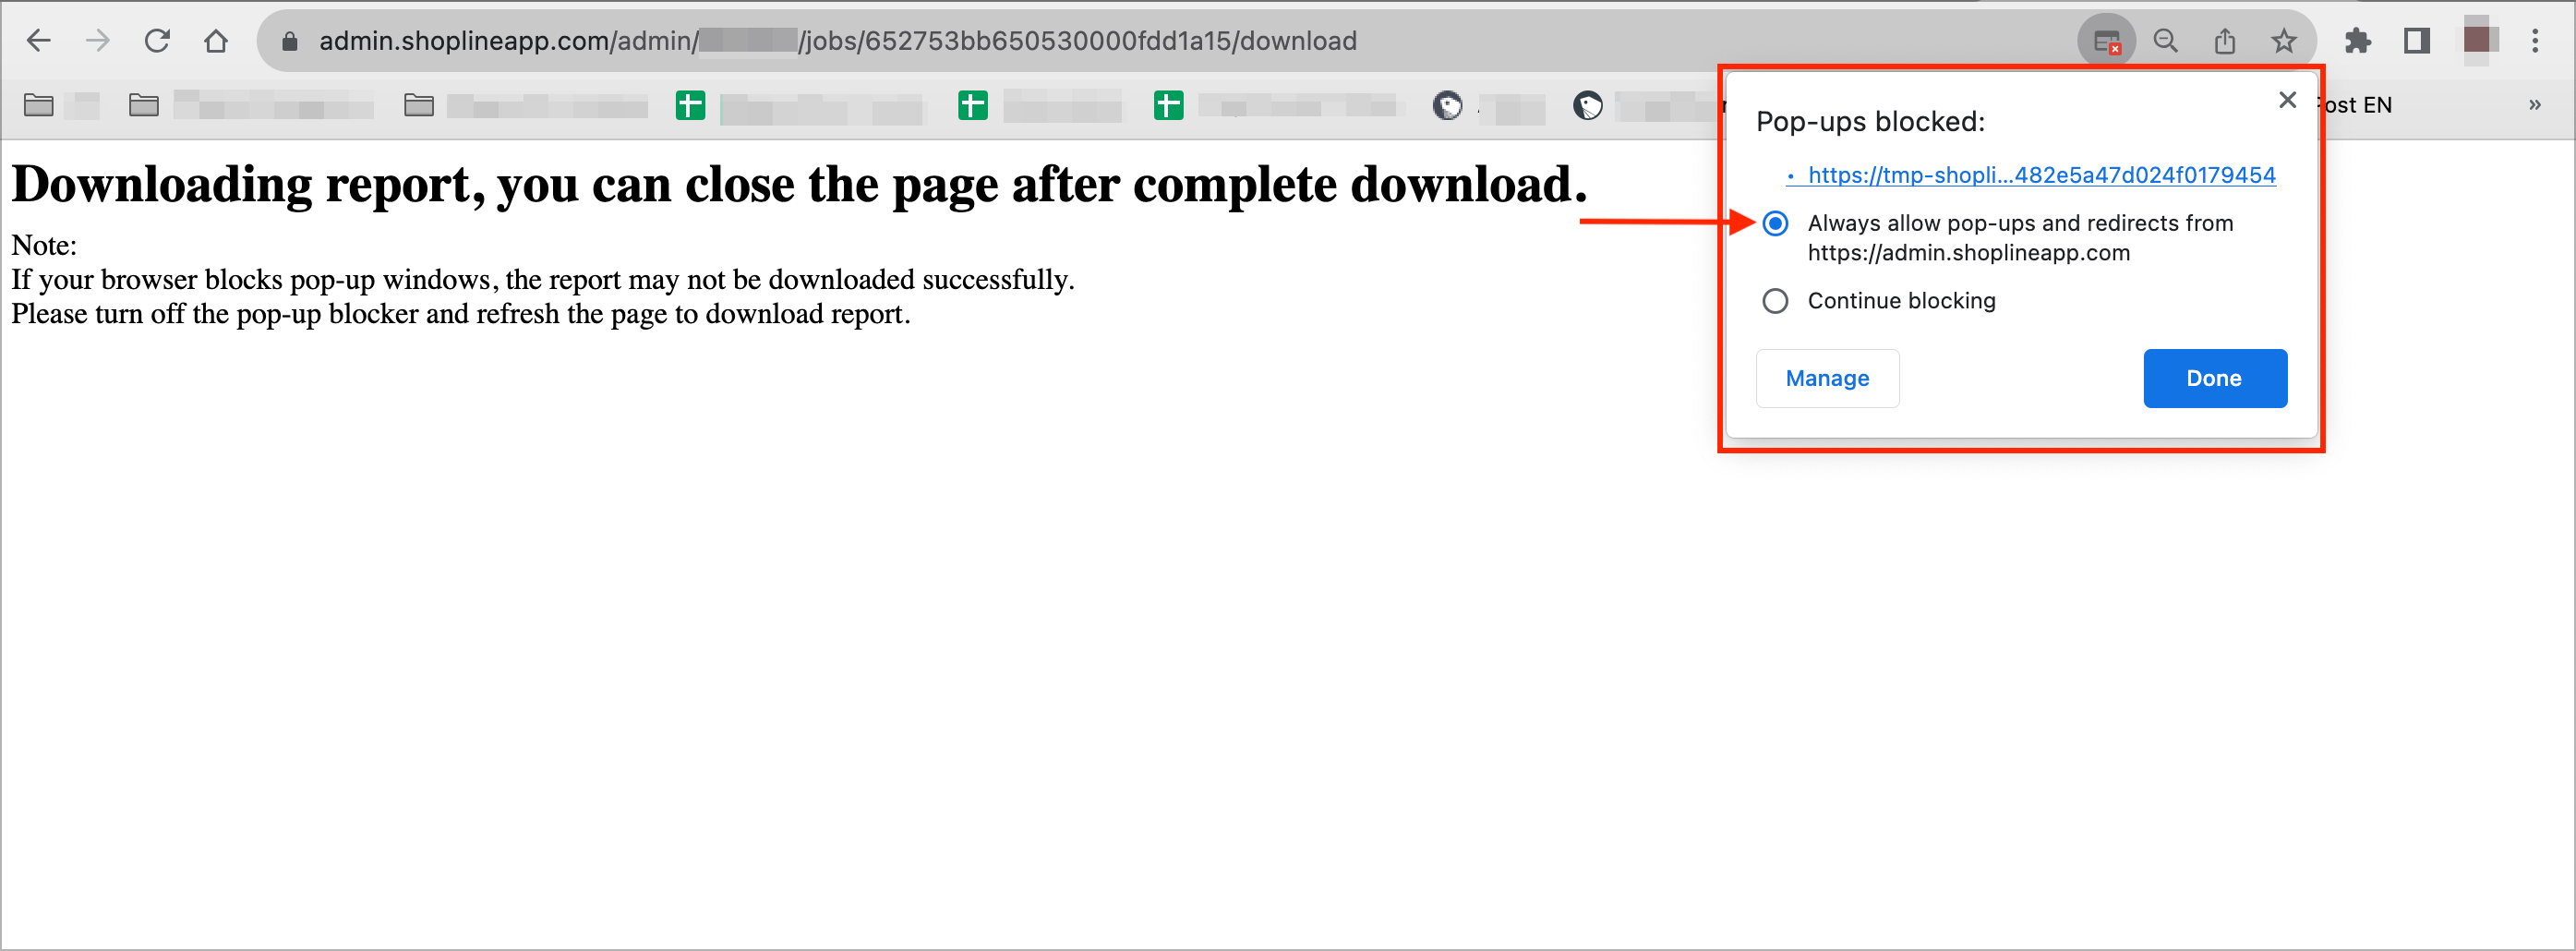Viewport: 2576px width, 951px height.
Task: Open the Extensions puzzle piece menu
Action: 2357,41
